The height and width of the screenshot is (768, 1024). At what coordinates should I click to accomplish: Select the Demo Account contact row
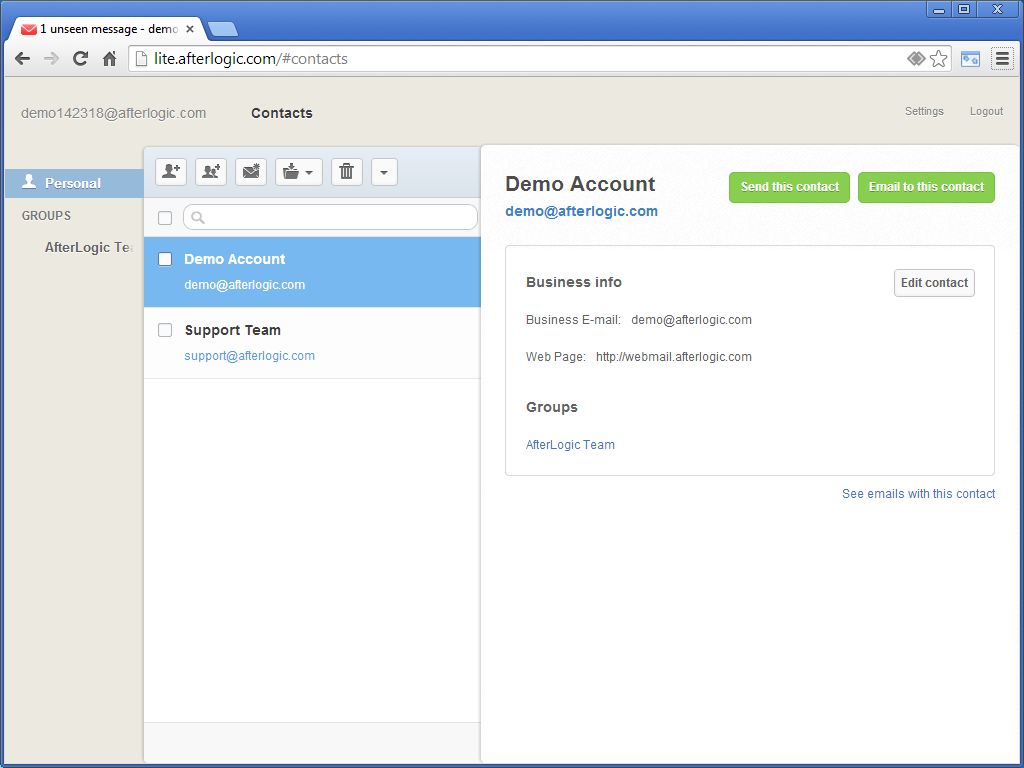(x=312, y=272)
